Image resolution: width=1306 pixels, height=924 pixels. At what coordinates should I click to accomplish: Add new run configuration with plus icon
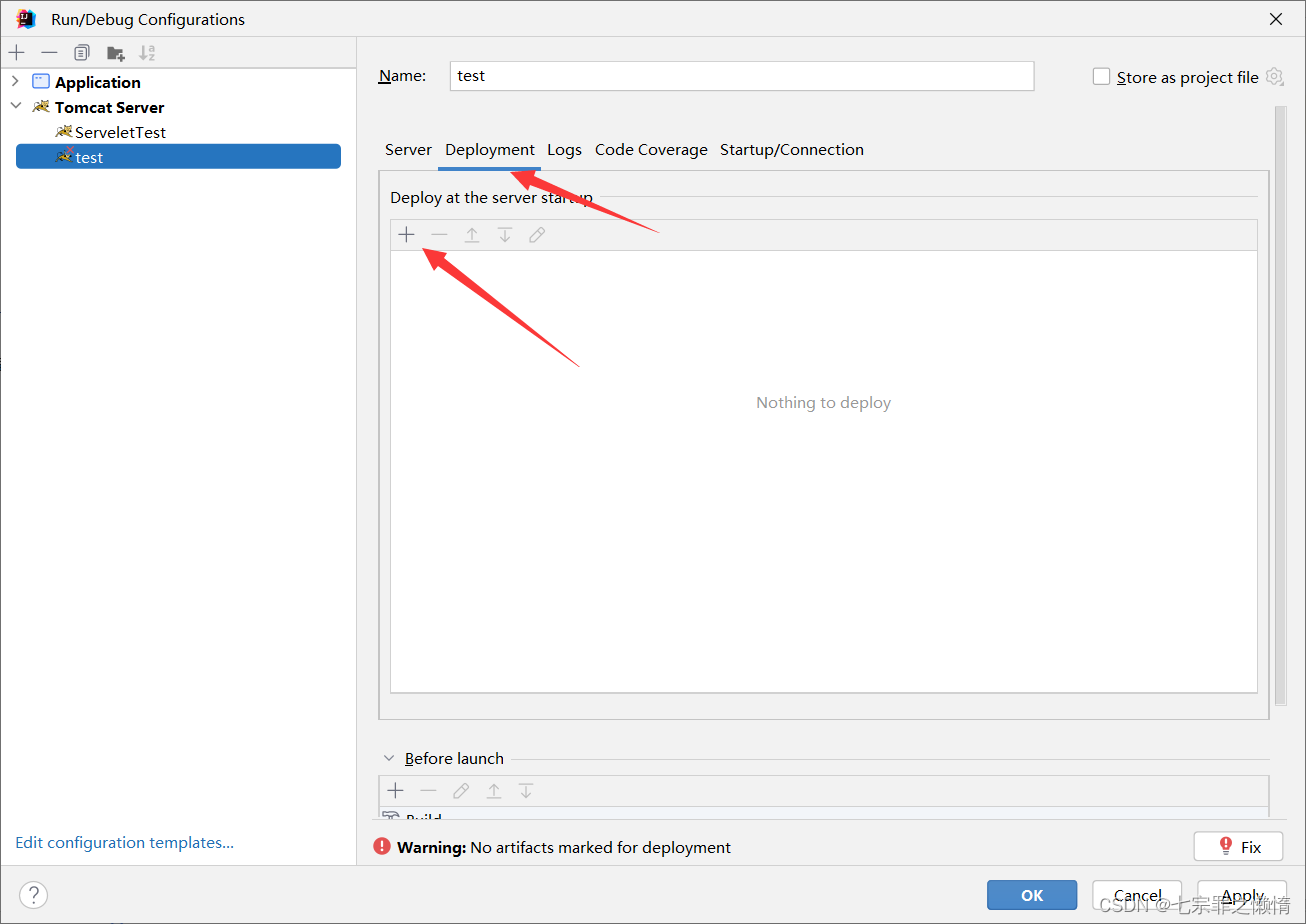coord(17,53)
